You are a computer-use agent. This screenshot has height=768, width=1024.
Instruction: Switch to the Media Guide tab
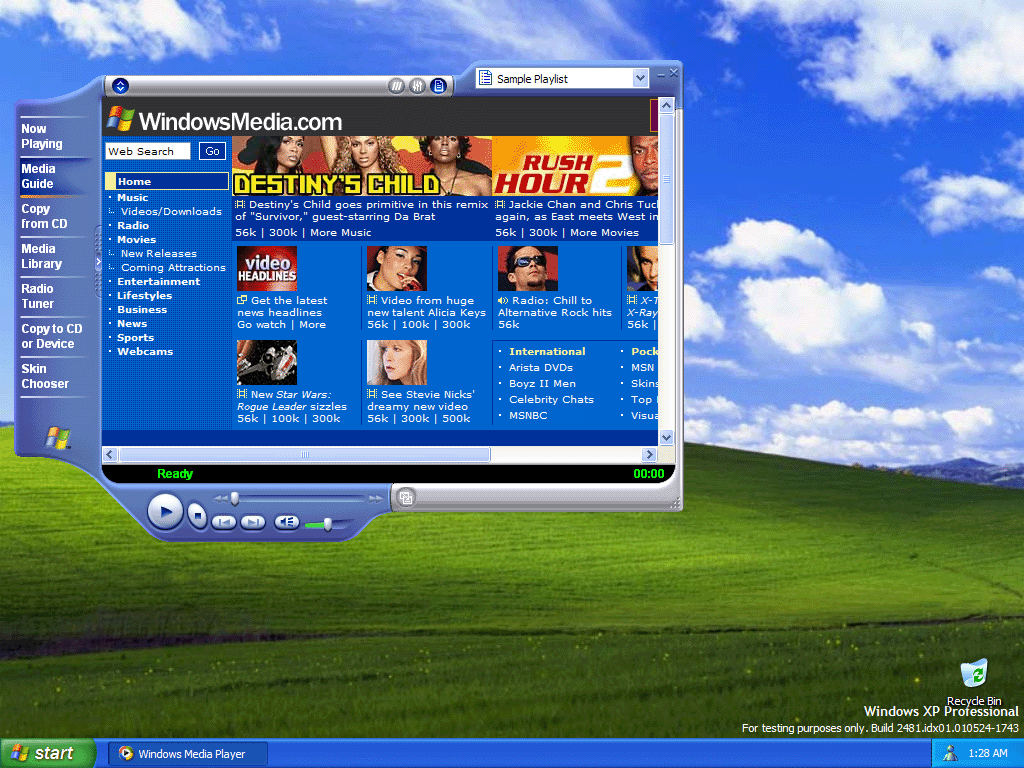click(x=38, y=176)
